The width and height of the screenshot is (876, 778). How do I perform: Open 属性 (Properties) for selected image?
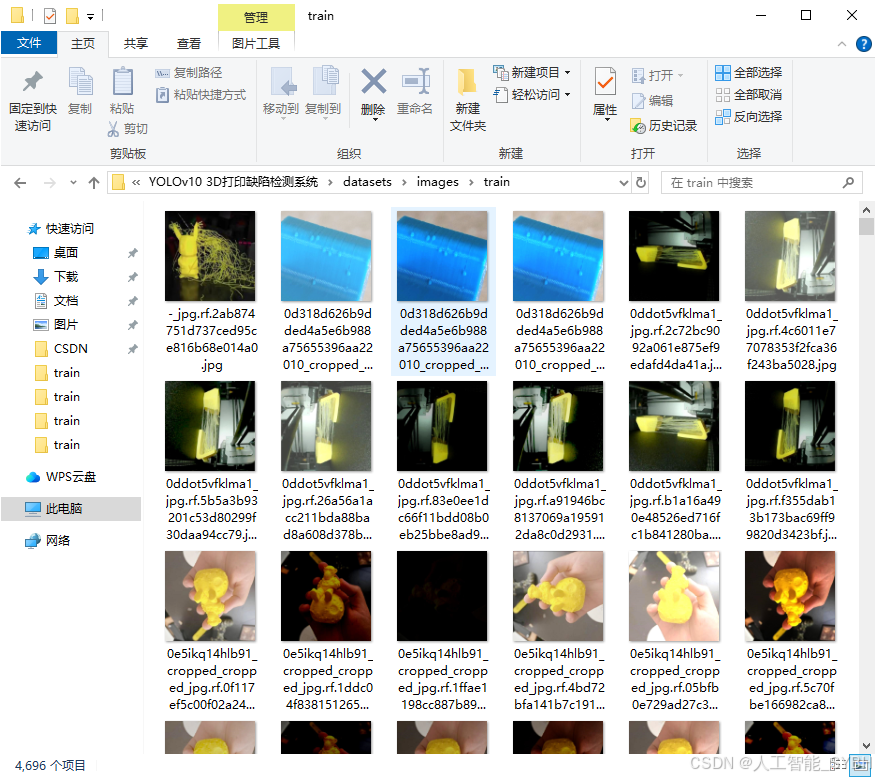pos(605,95)
